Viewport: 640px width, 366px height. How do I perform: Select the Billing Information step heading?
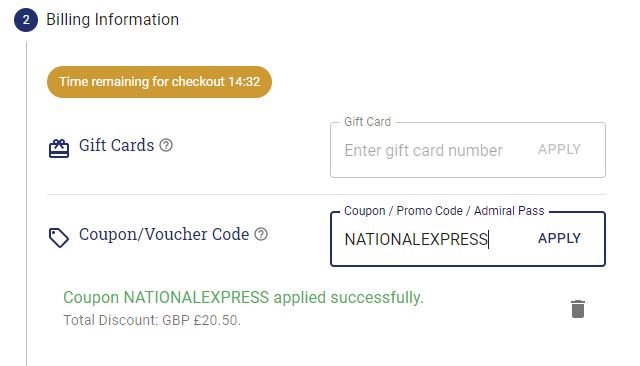pos(112,20)
